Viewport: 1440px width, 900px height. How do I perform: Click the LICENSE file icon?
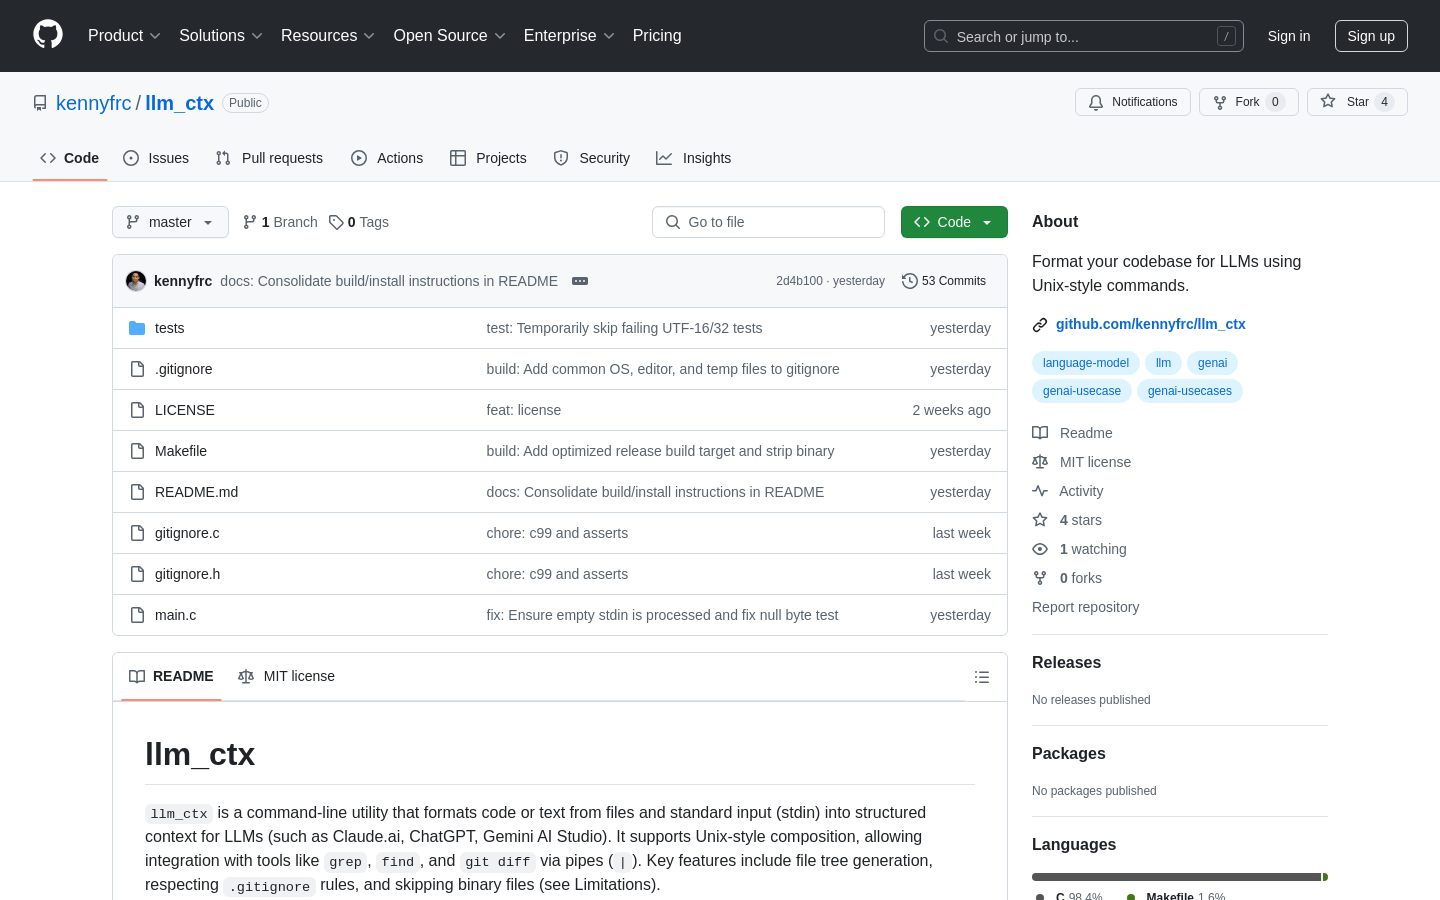pyautogui.click(x=137, y=410)
